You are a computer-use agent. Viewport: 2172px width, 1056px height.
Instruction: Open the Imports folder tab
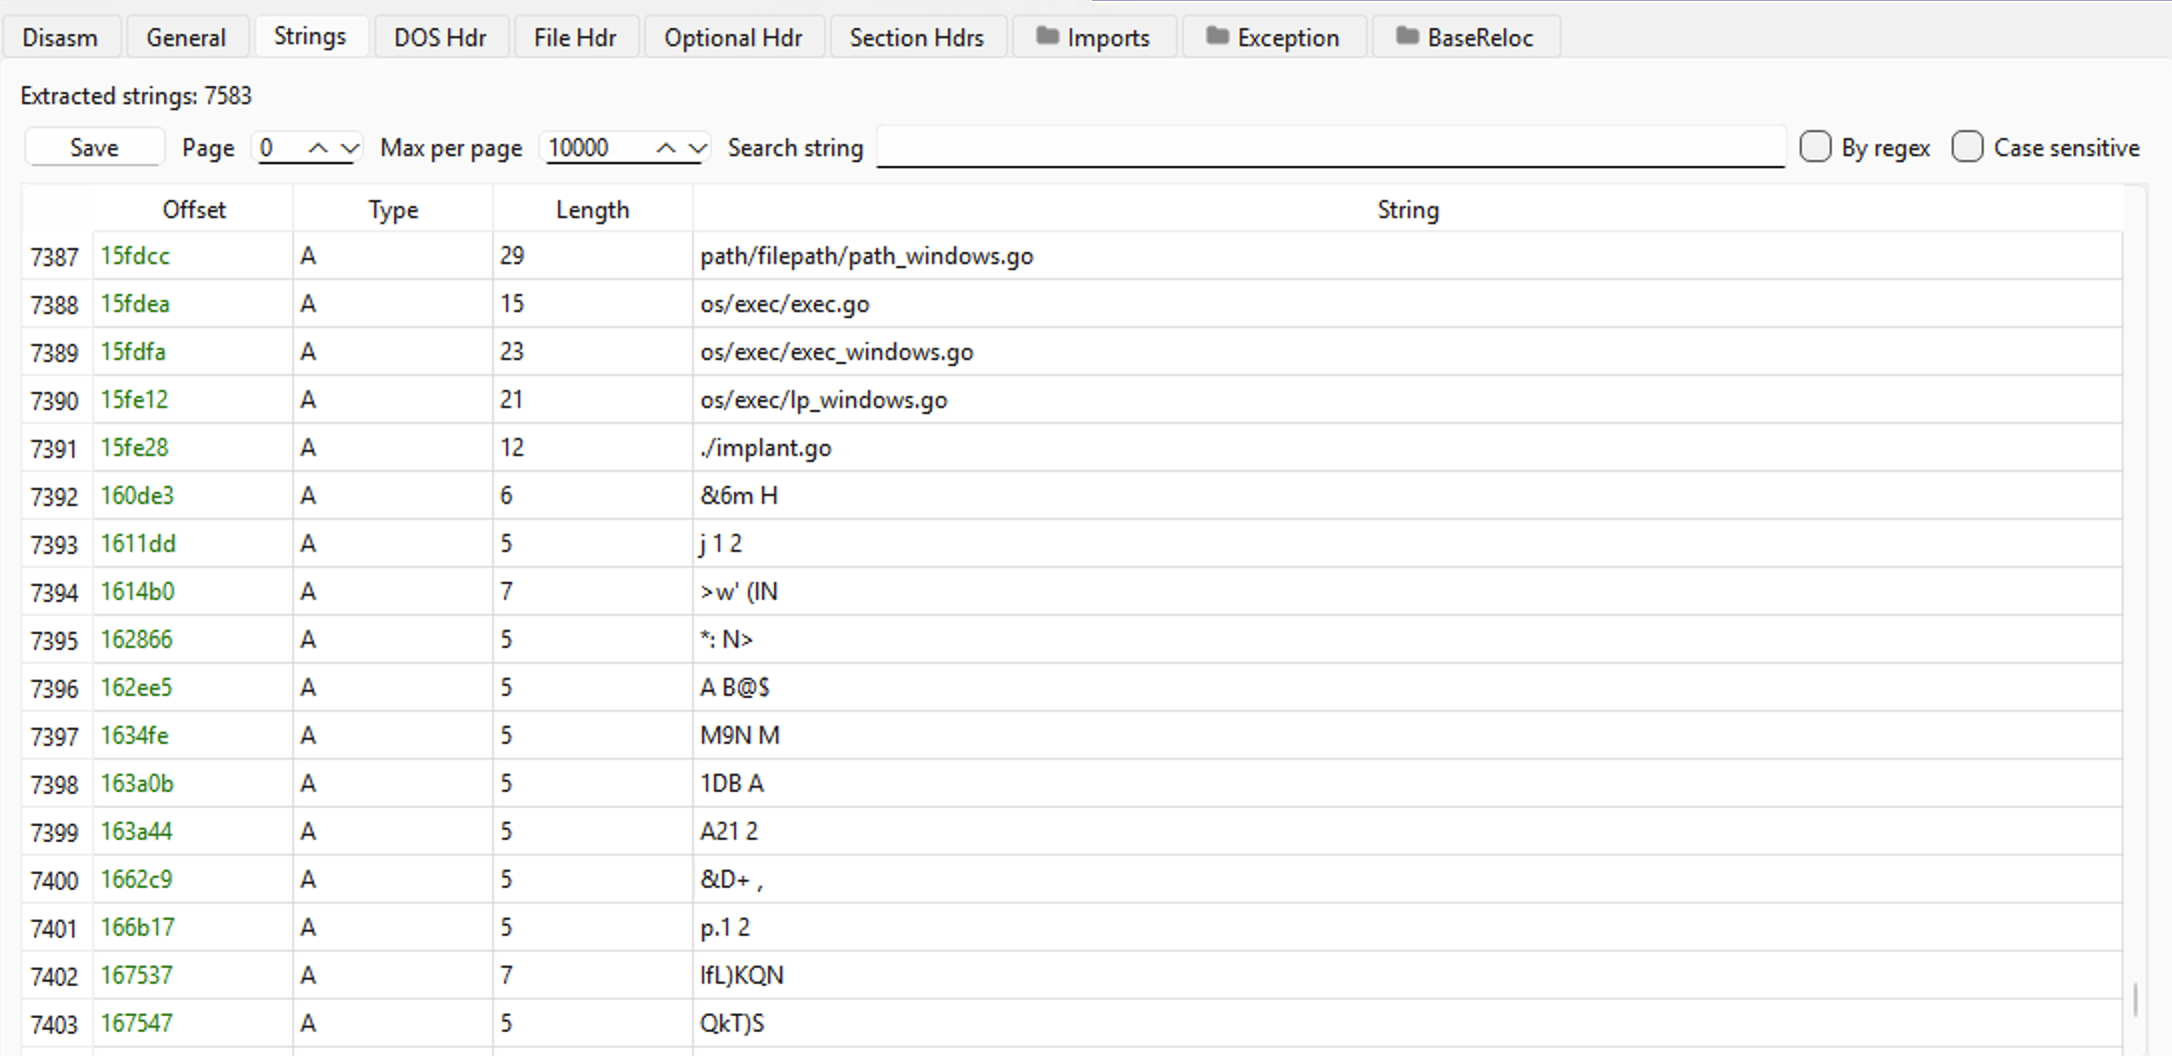click(x=1094, y=38)
